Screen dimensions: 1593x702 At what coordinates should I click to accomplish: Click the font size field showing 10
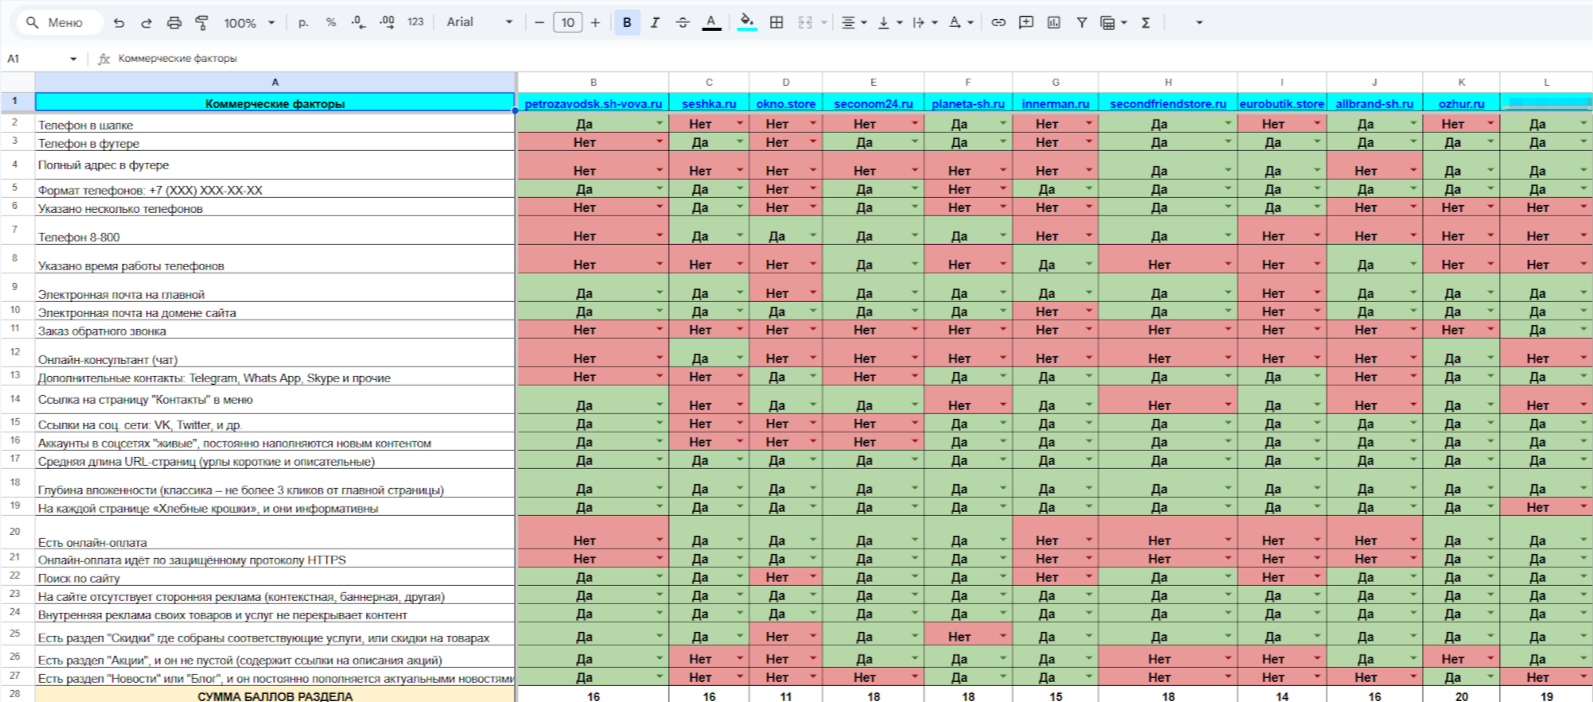(x=568, y=22)
